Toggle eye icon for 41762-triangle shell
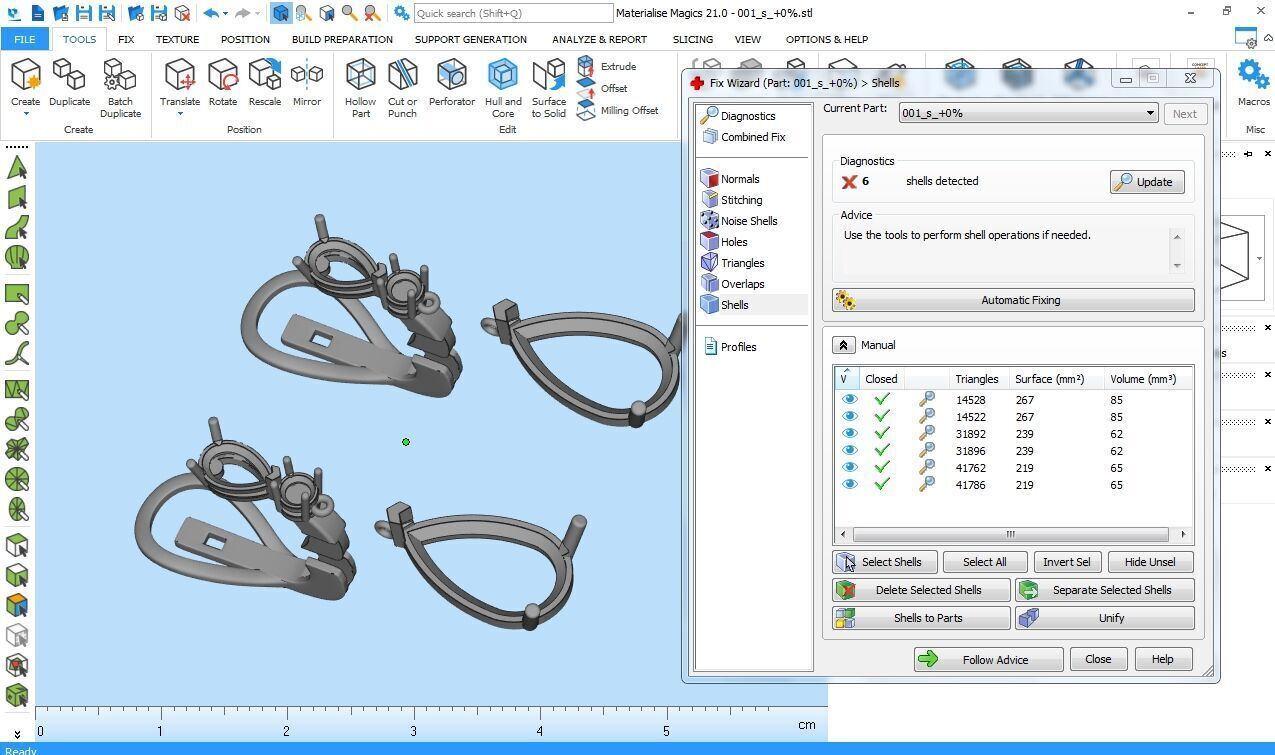The width and height of the screenshot is (1275, 755). click(850, 468)
